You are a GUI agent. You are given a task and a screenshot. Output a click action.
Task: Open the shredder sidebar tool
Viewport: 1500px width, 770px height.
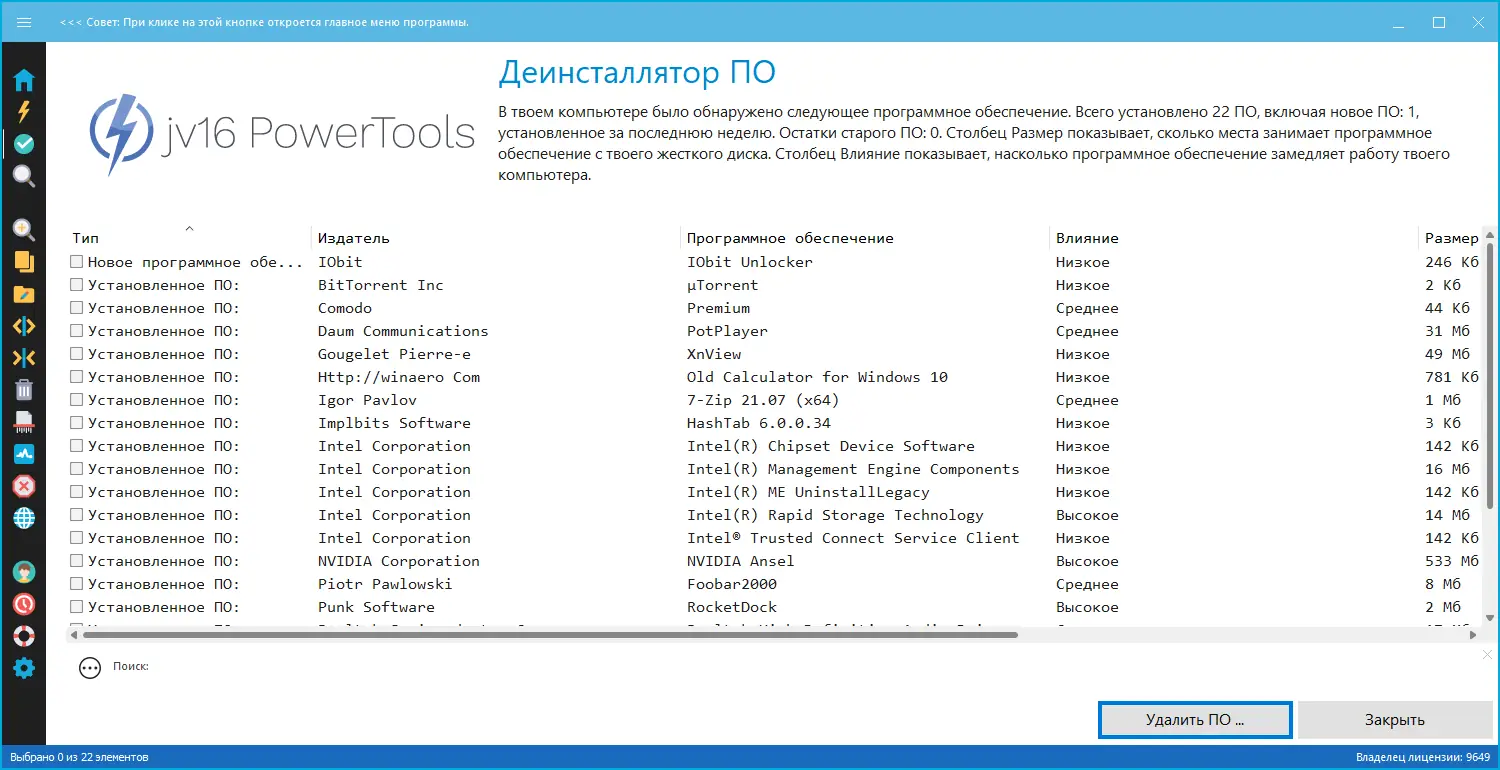[24, 422]
